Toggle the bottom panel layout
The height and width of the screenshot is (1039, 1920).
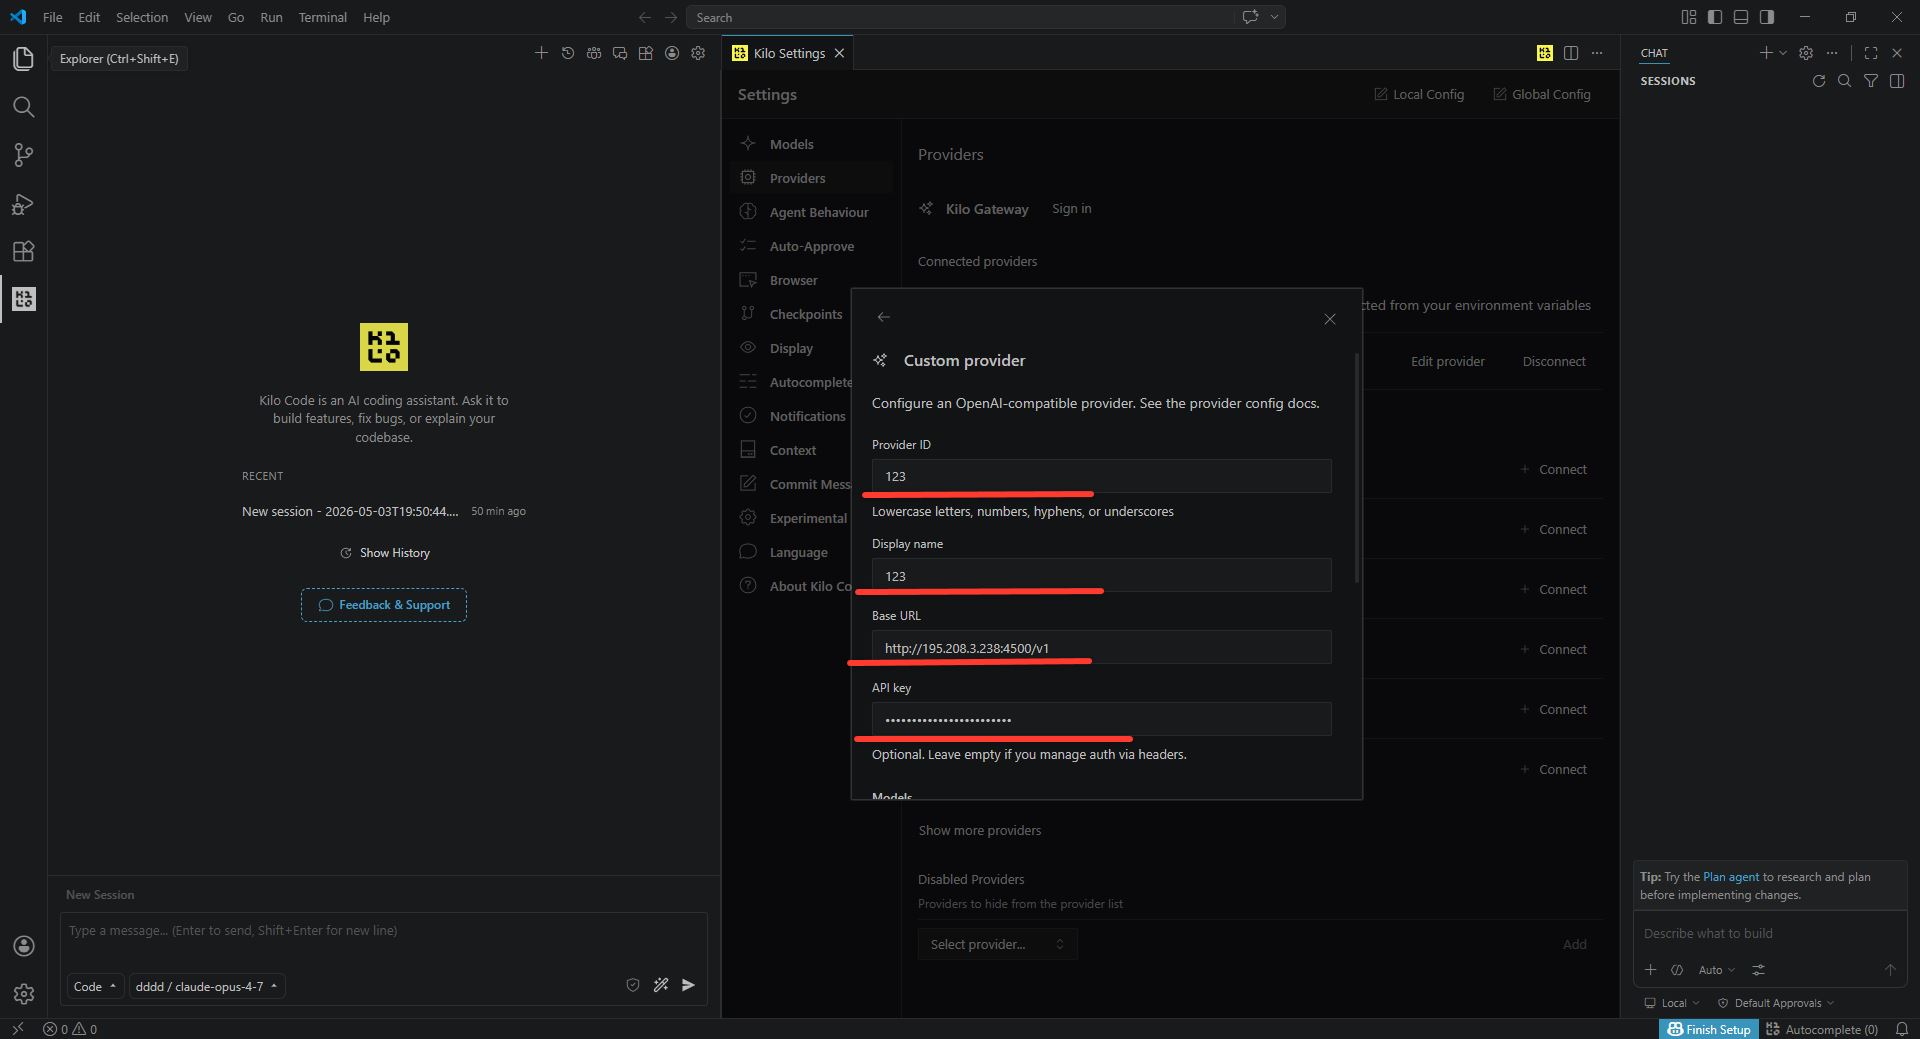tap(1741, 17)
